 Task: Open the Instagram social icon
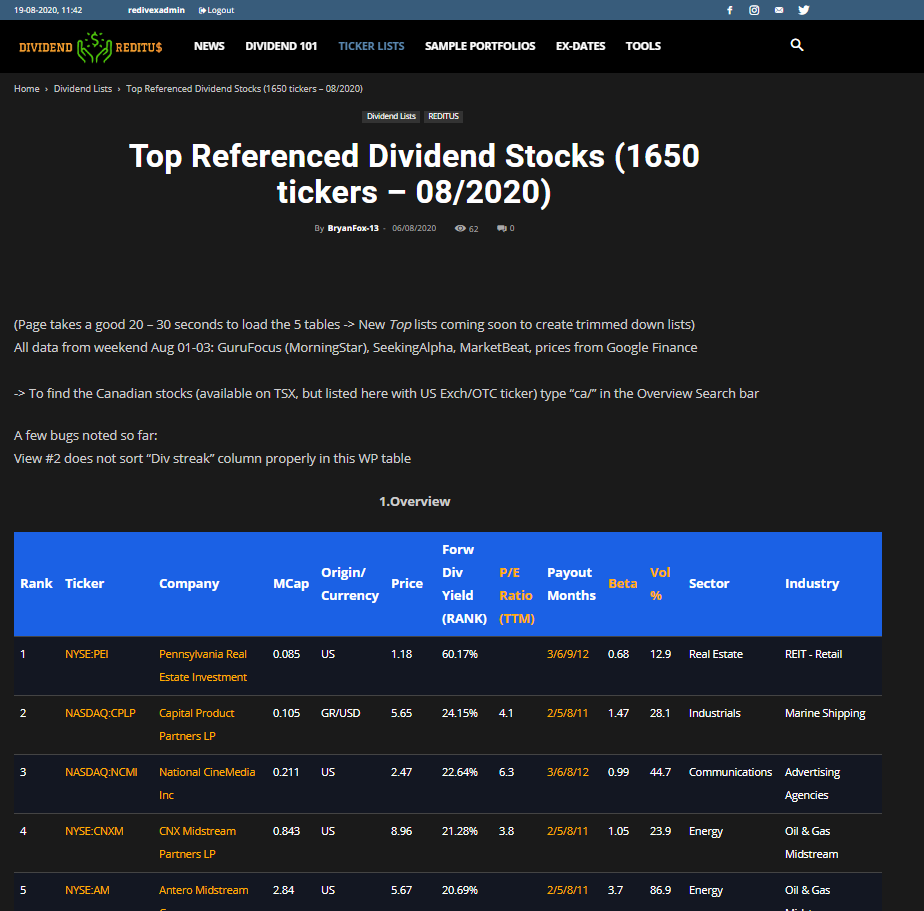(x=754, y=10)
